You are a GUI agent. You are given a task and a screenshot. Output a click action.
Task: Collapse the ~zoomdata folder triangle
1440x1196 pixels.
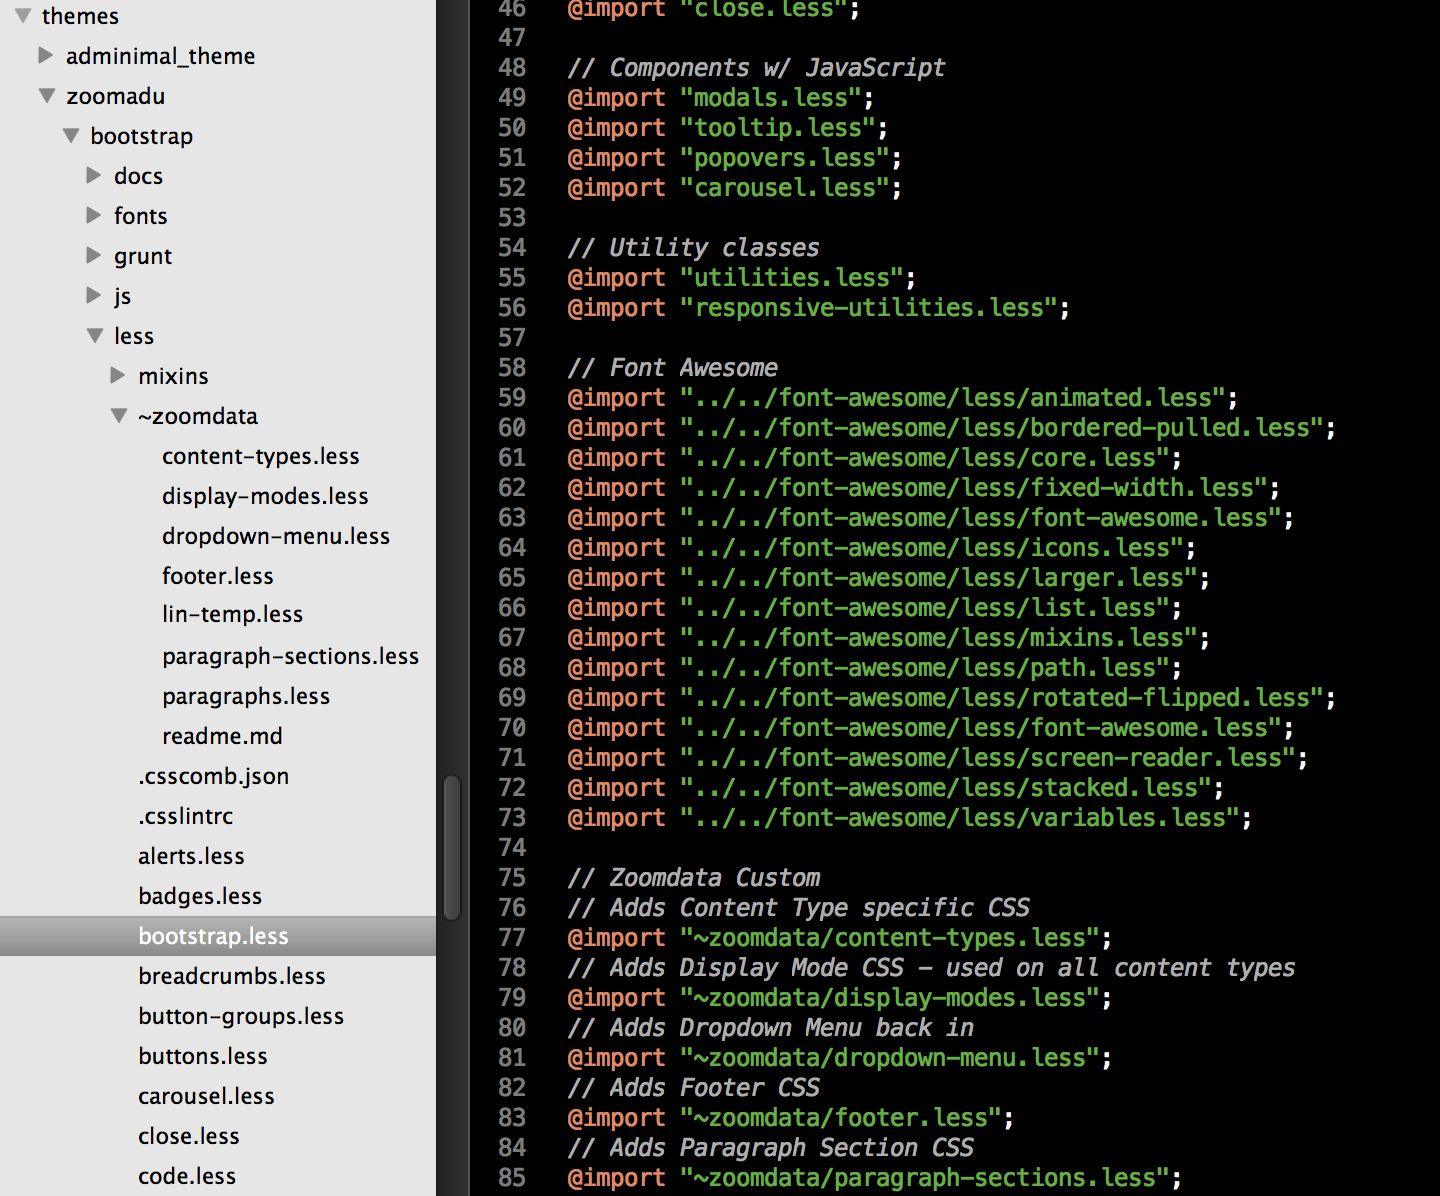click(119, 416)
